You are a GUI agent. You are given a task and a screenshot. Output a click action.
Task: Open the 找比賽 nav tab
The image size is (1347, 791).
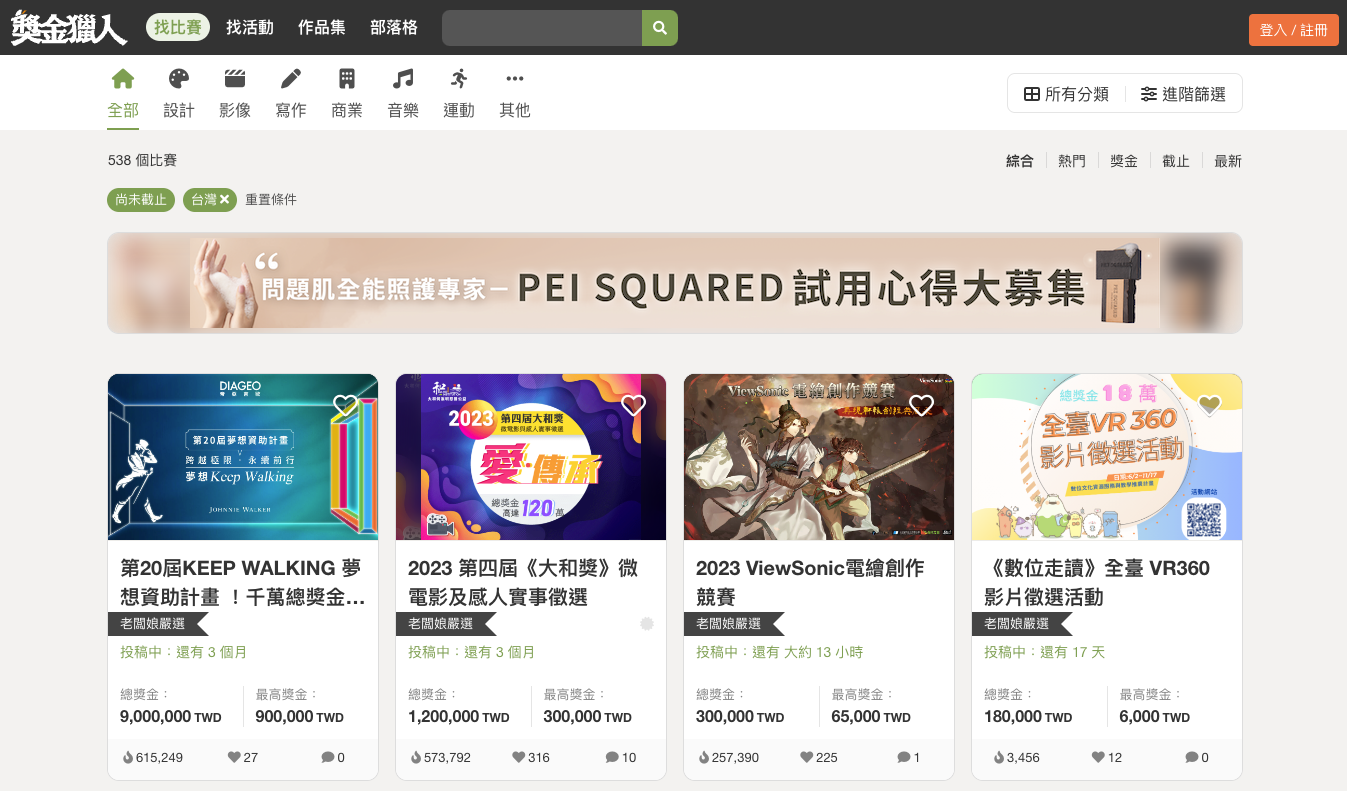(178, 27)
